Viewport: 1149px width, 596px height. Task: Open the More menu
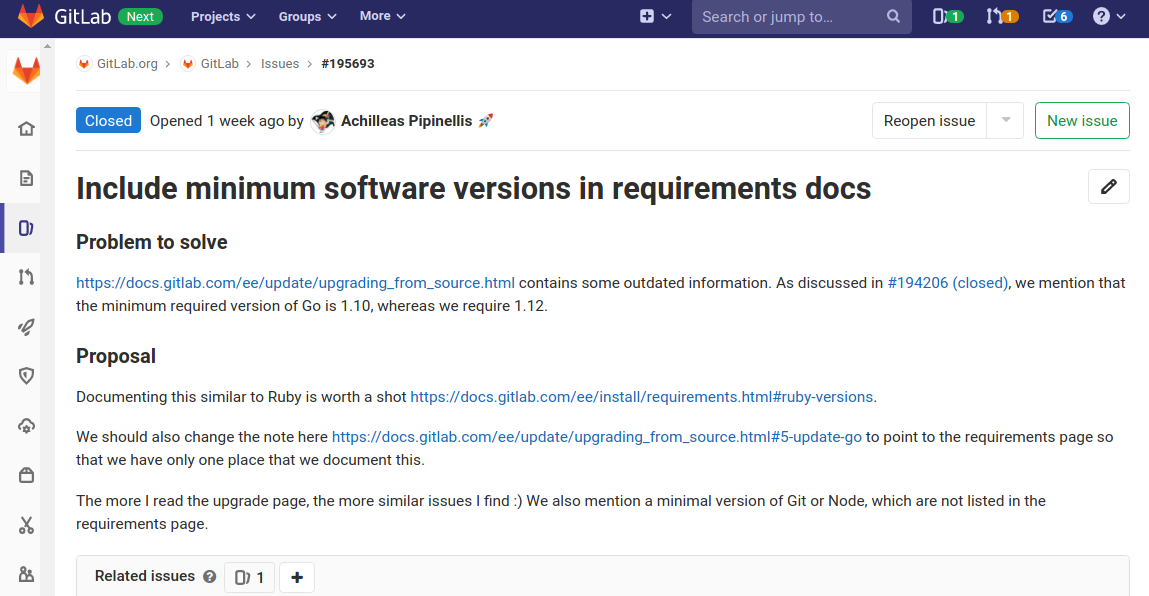382,16
